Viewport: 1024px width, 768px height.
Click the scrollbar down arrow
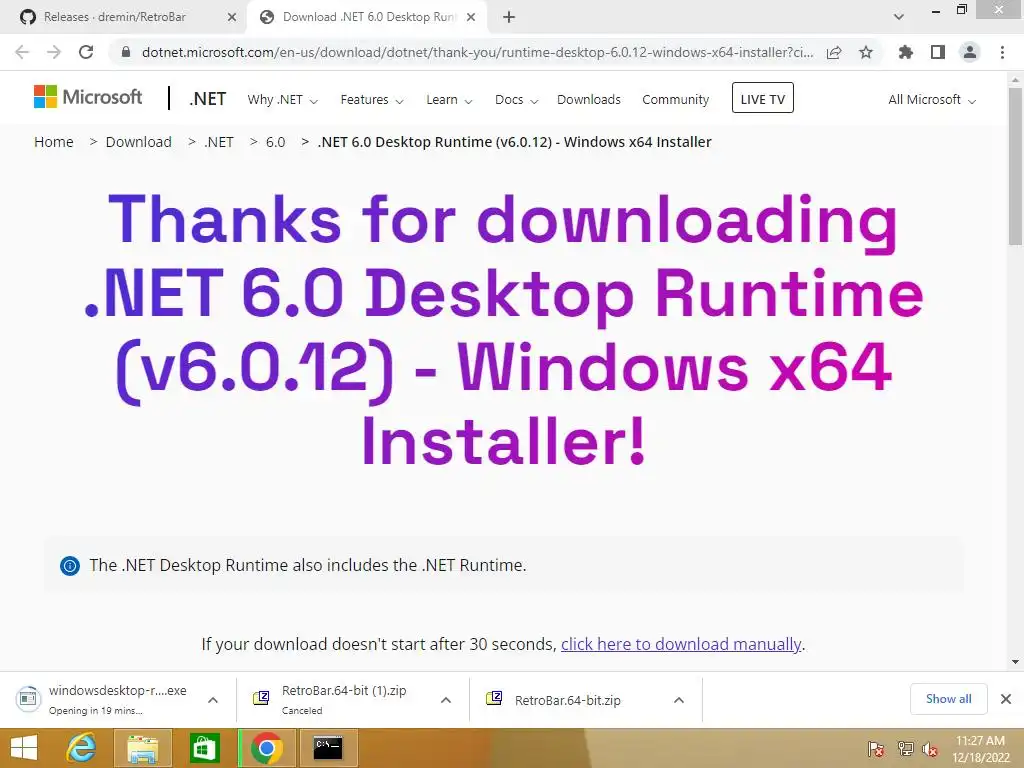tap(1015, 662)
